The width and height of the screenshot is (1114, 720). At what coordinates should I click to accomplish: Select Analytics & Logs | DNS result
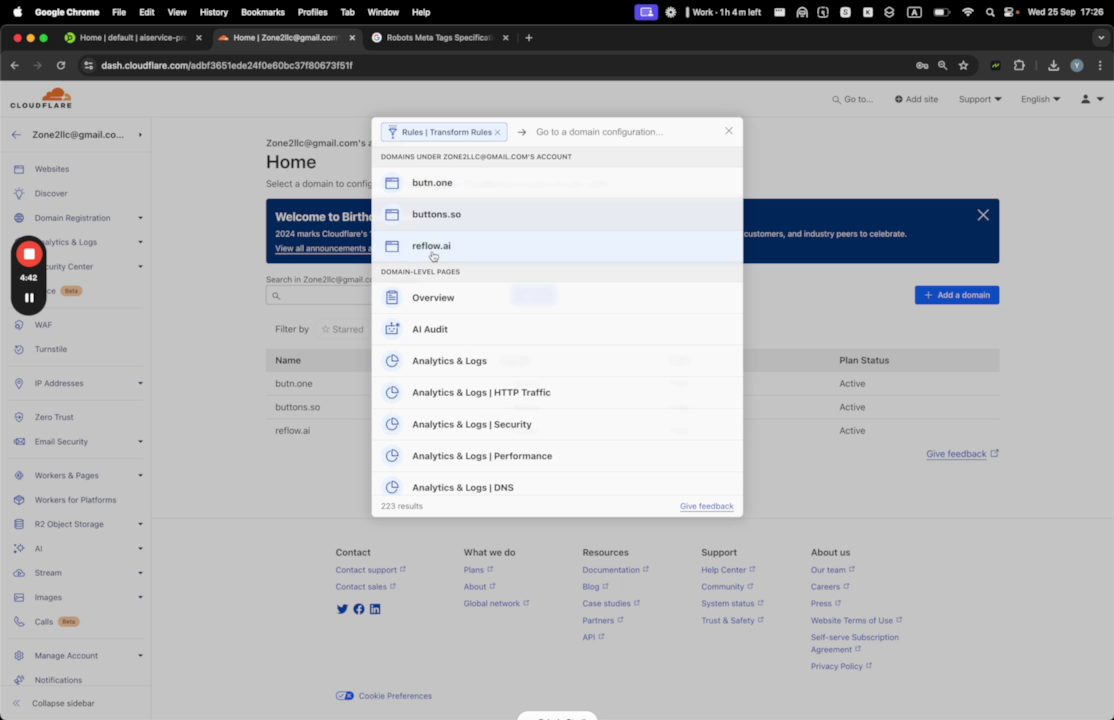coord(557,487)
